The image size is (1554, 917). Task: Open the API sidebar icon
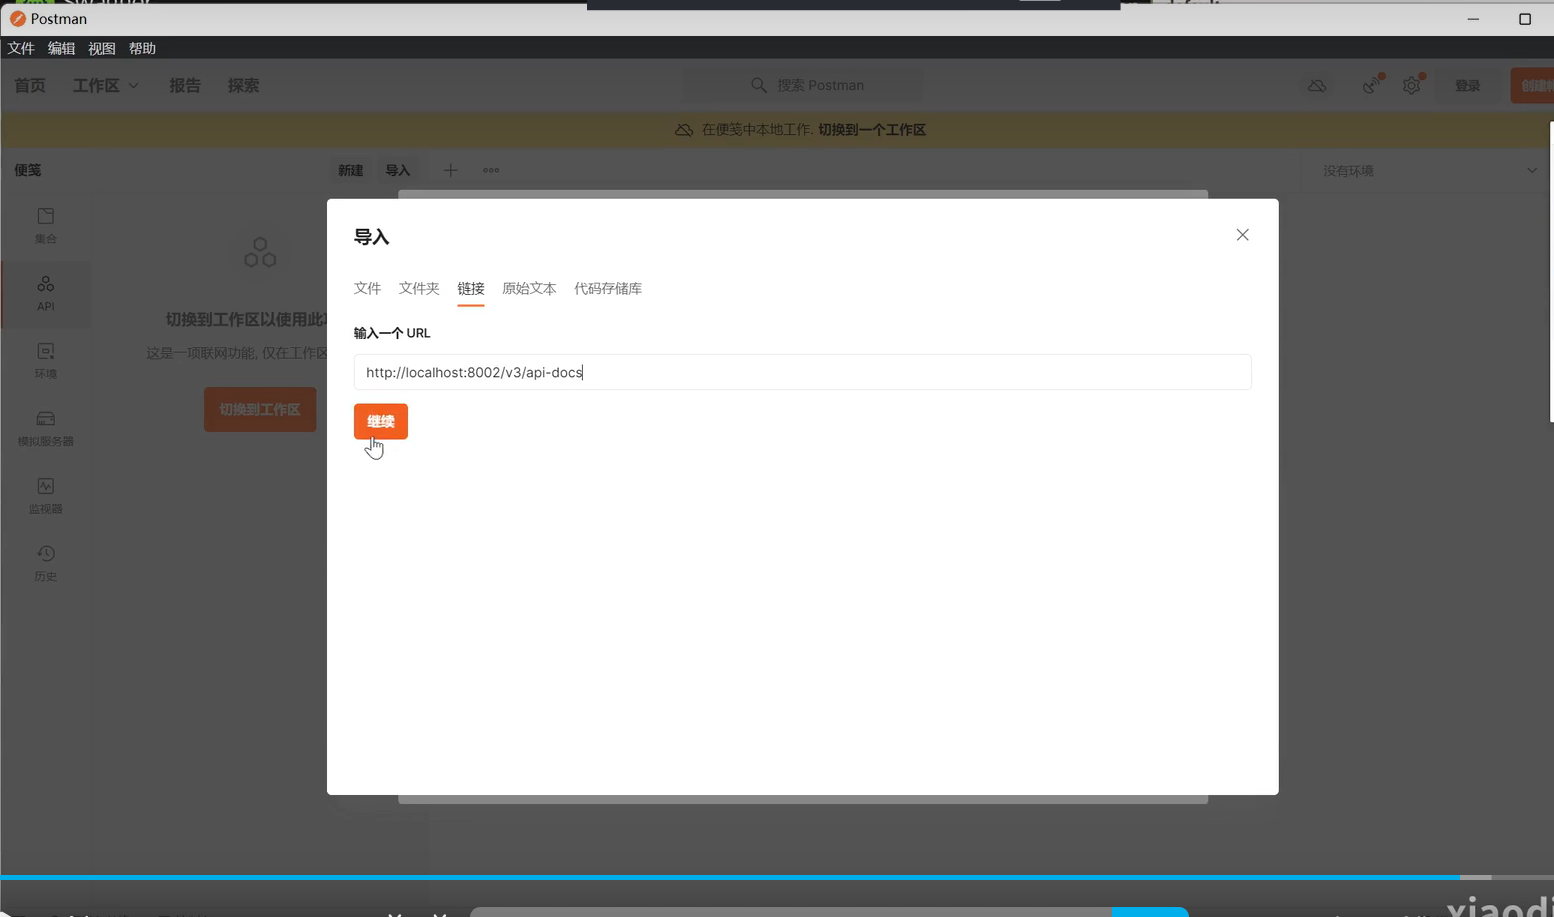[x=46, y=293]
